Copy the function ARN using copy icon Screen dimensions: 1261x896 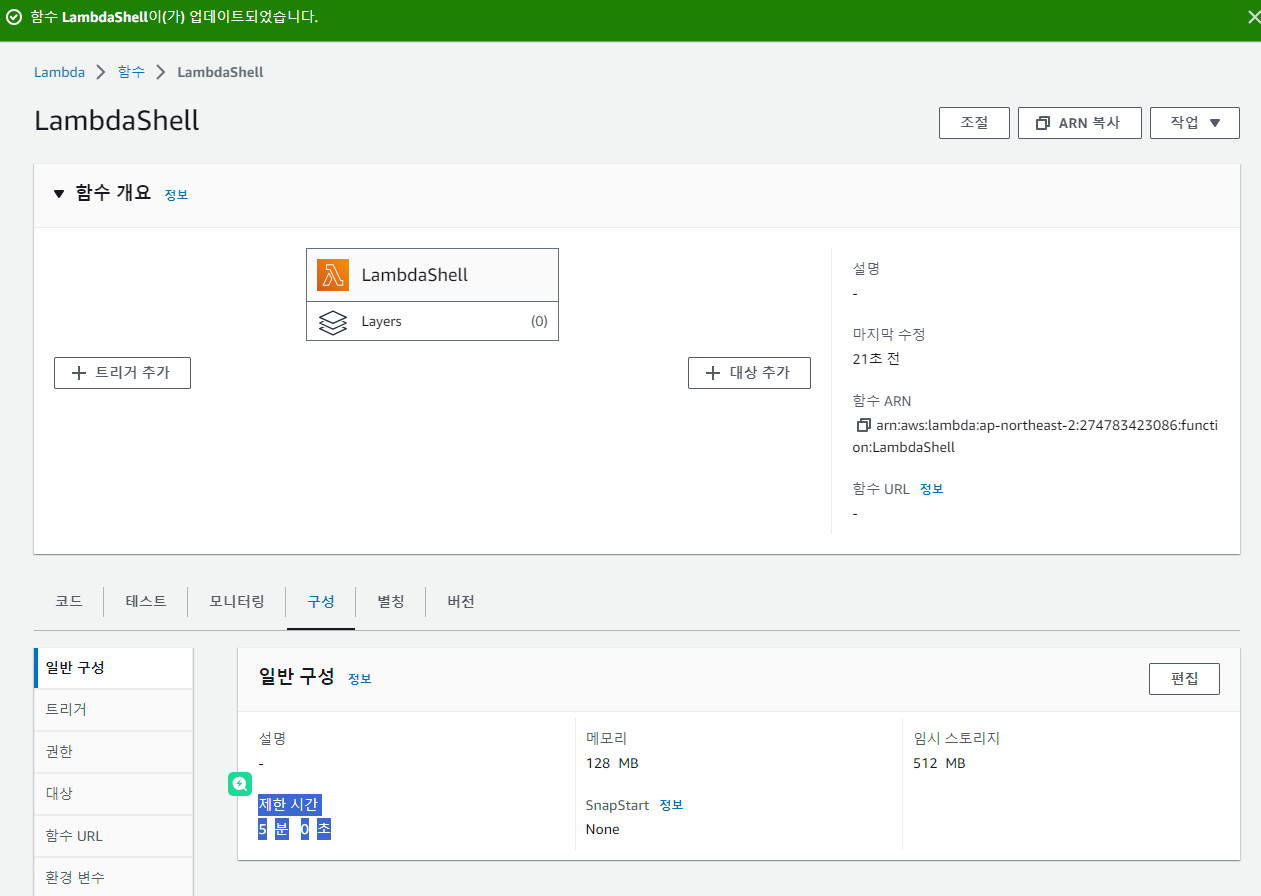[864, 425]
